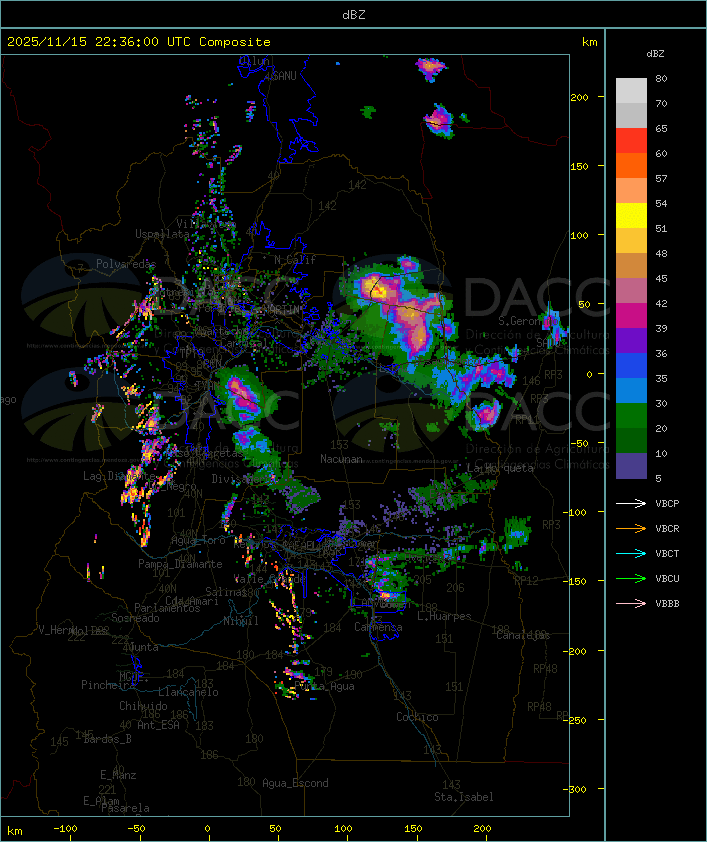This screenshot has height=842, width=707.
Task: Click the Sosneado place label
Action: point(135,618)
